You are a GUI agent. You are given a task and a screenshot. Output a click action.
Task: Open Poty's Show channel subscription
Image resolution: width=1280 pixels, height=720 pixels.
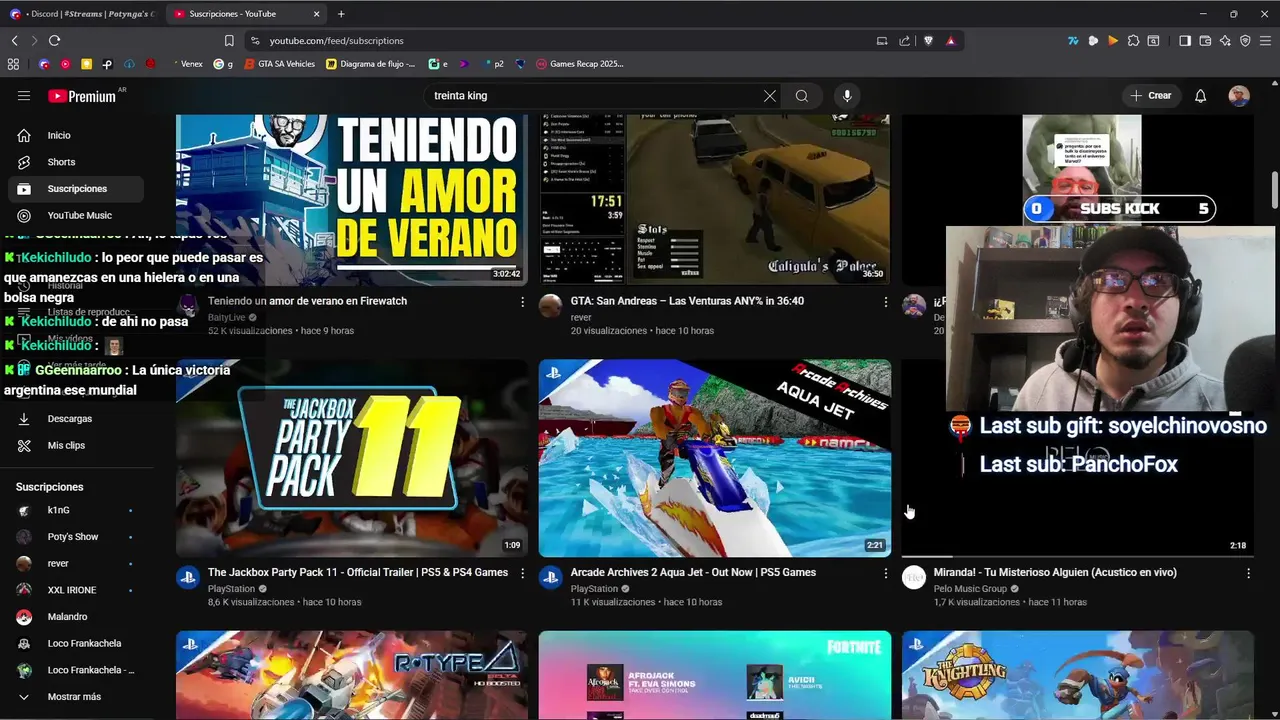75,537
